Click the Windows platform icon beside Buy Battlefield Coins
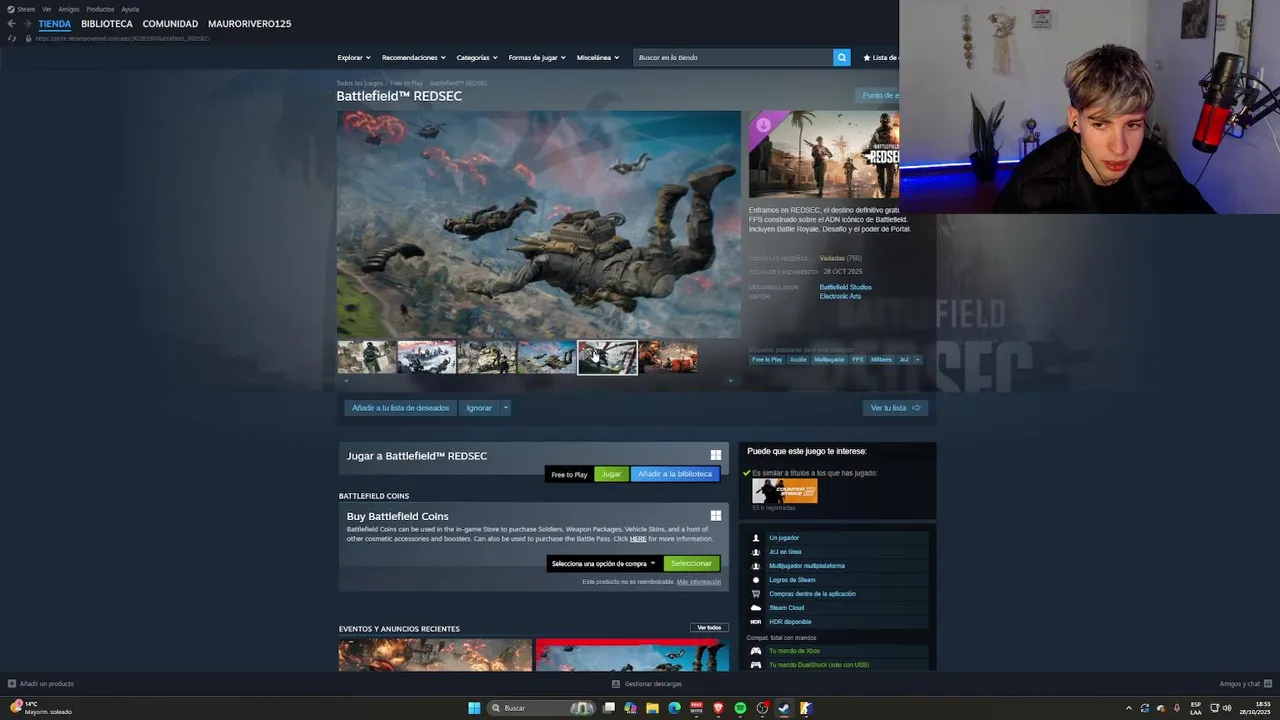Screen dimensions: 1280x720 coord(715,516)
